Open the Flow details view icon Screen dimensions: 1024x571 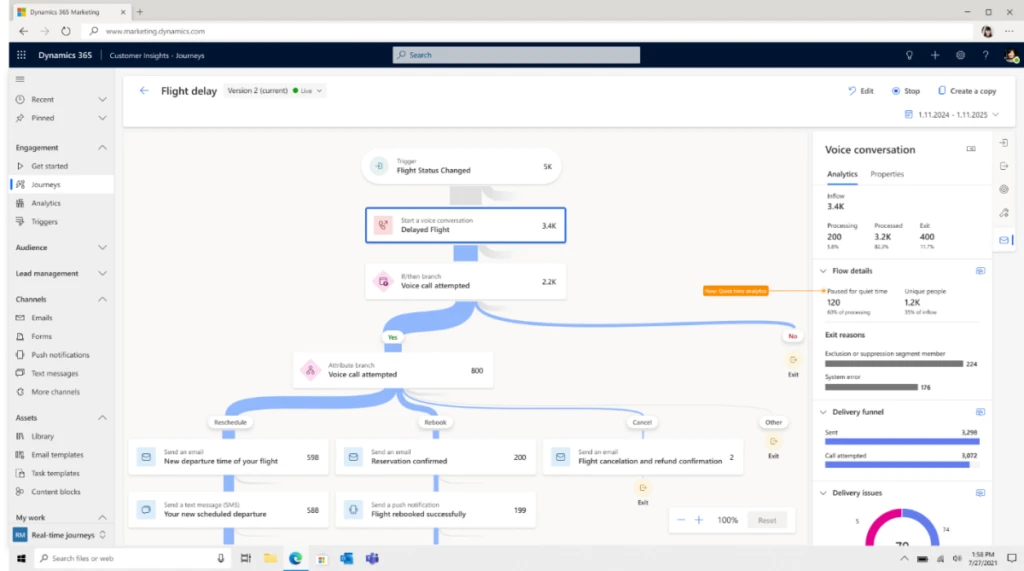pyautogui.click(x=980, y=271)
